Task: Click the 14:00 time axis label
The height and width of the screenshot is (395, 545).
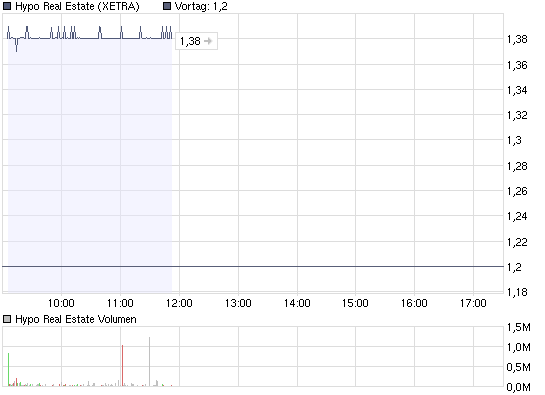Action: [297, 303]
